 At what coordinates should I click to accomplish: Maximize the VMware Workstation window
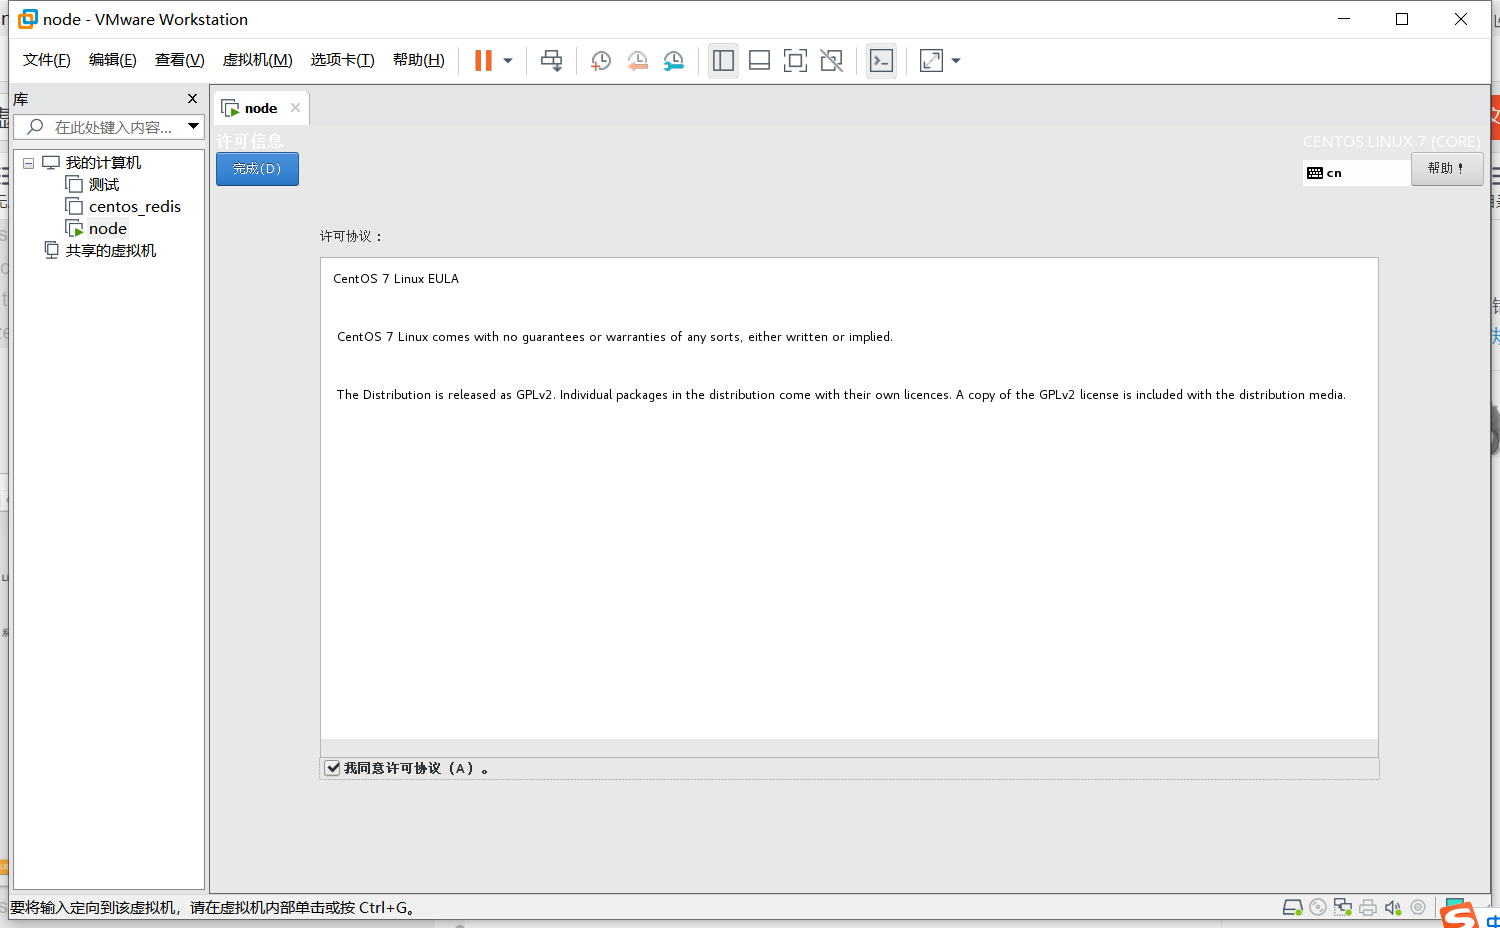1402,19
